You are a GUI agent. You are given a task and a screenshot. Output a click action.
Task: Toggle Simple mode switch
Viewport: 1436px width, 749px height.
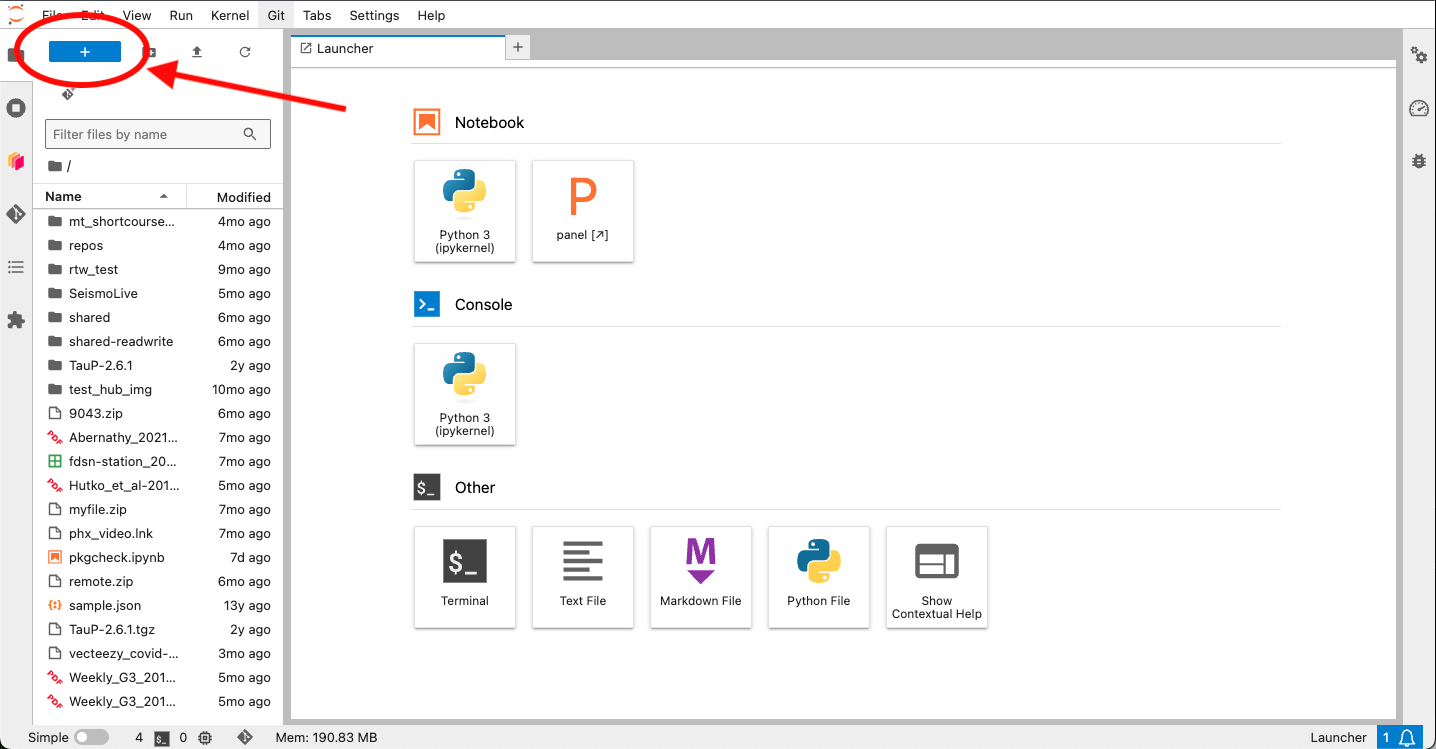[92, 738]
